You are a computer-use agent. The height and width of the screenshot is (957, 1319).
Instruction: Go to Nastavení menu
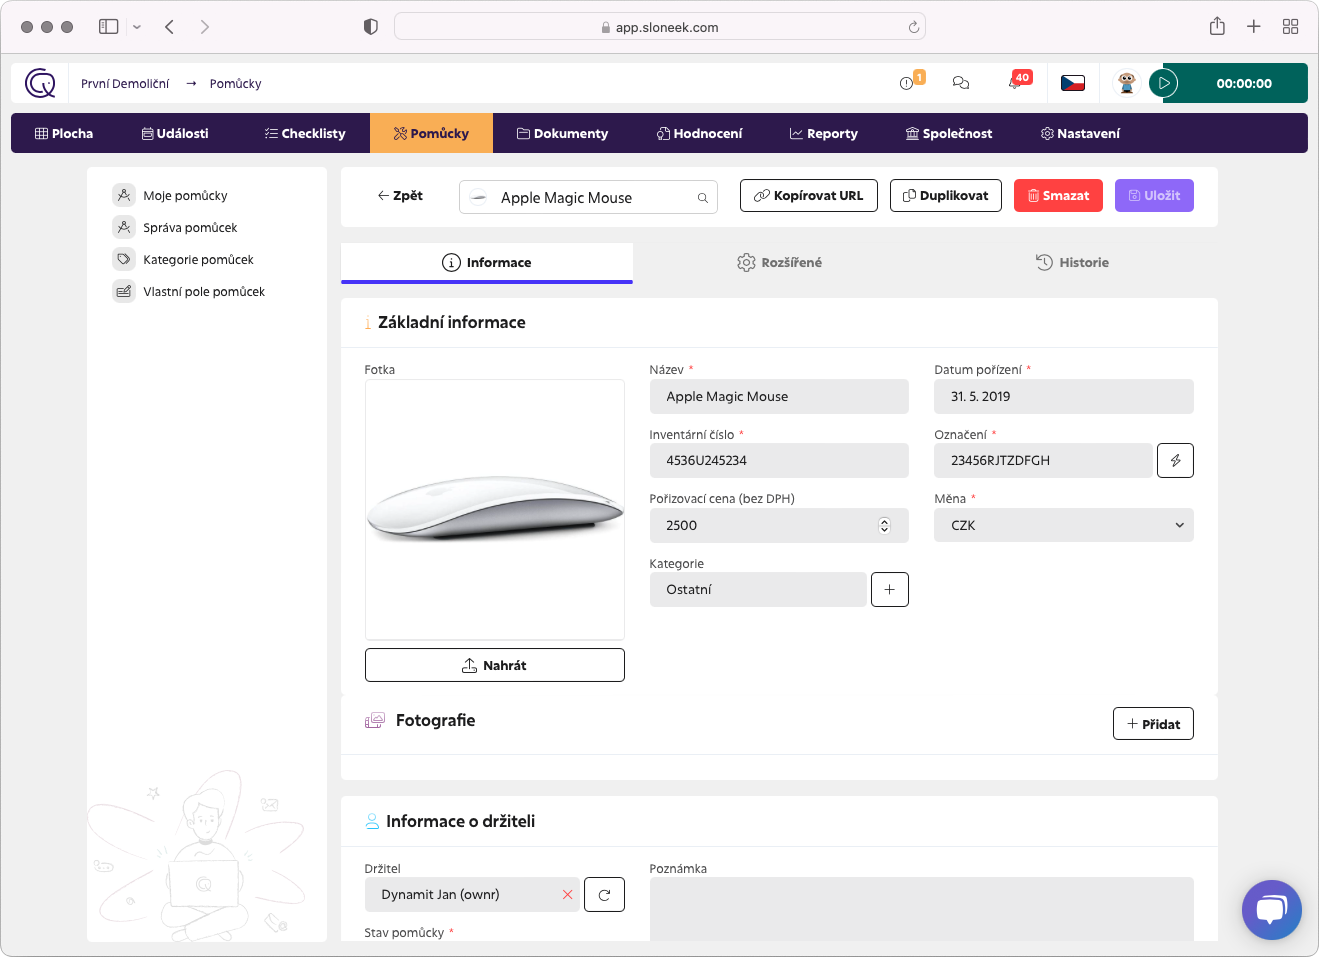point(1080,133)
